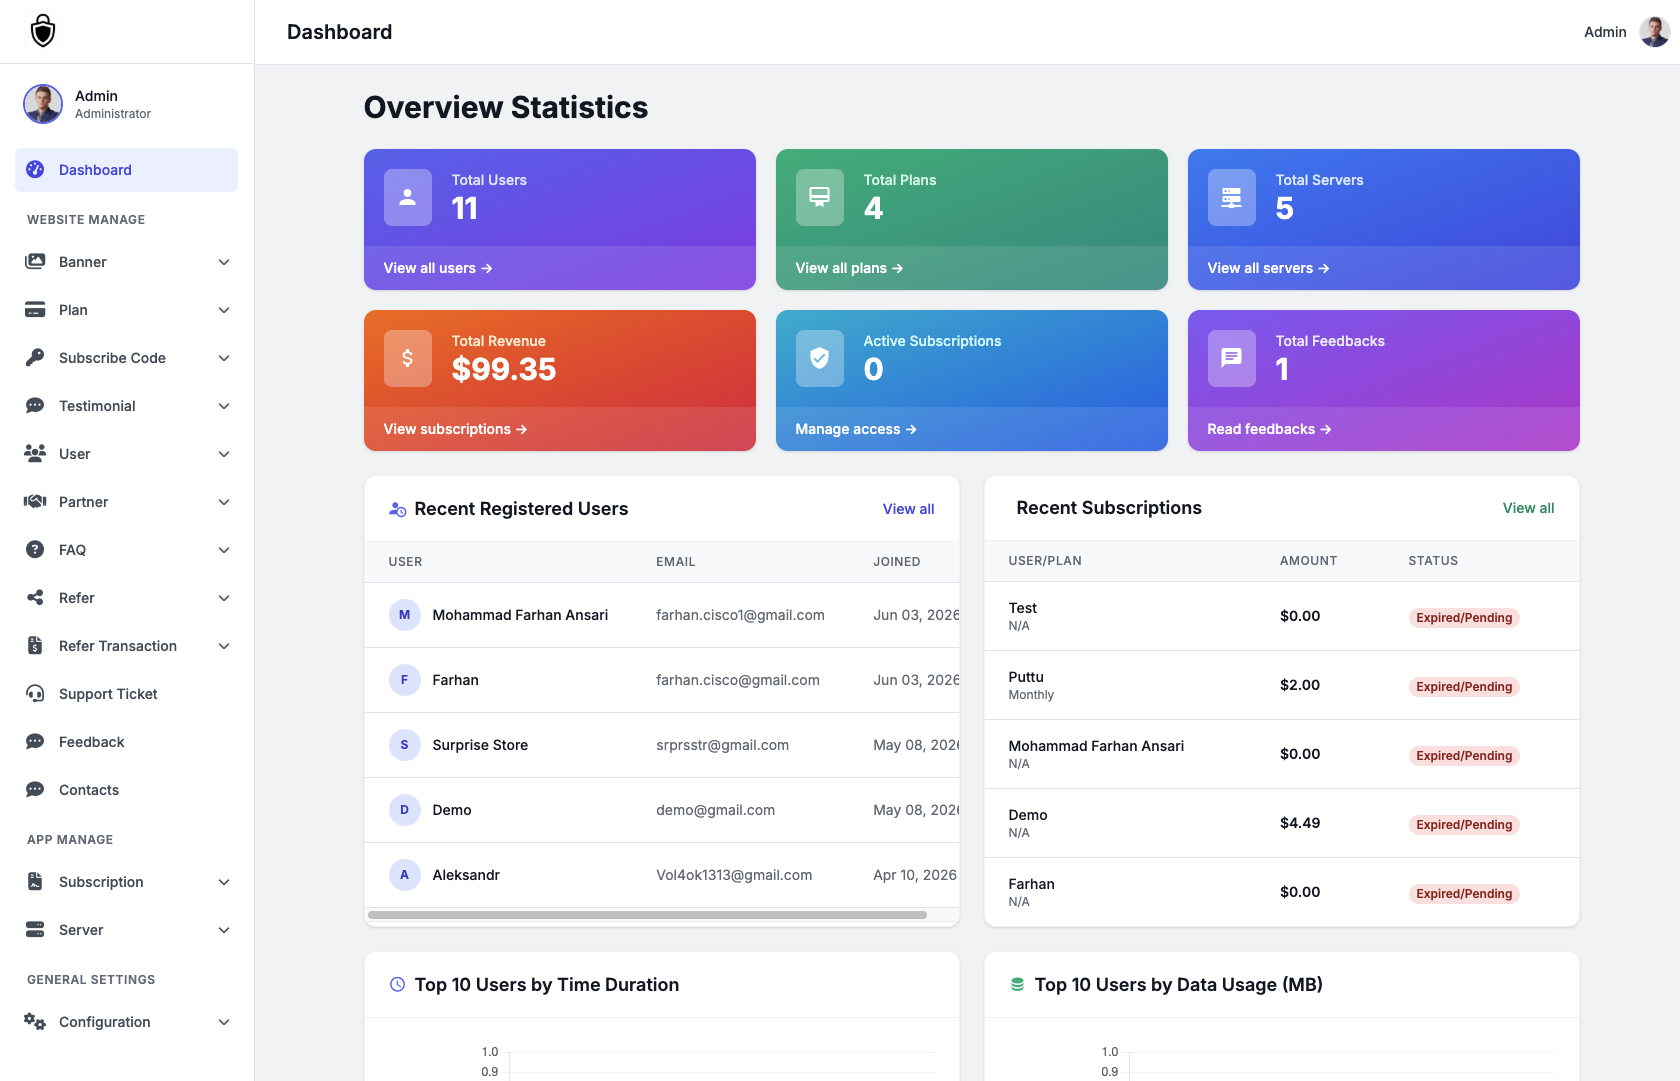Click the Total Feedbacks chat icon
The width and height of the screenshot is (1680, 1081).
[1232, 359]
